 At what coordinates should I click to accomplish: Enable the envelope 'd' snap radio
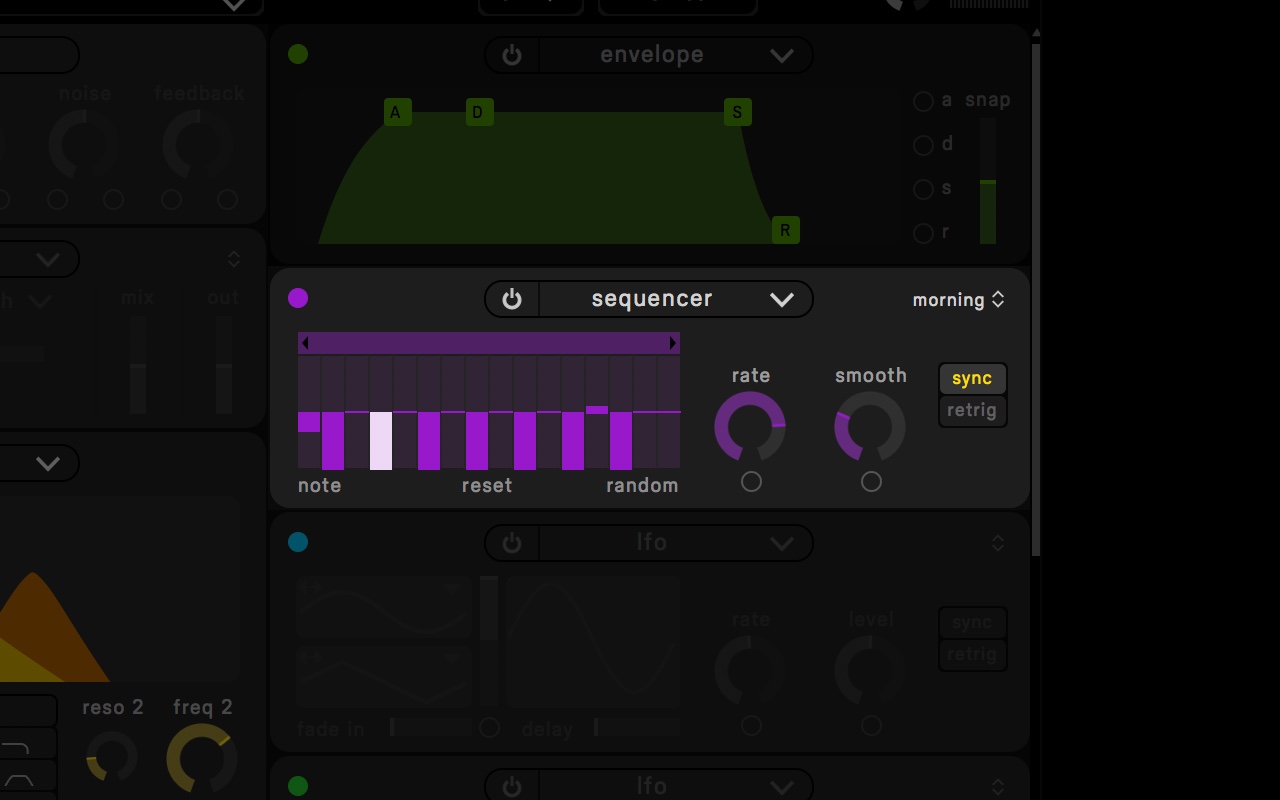pos(924,145)
